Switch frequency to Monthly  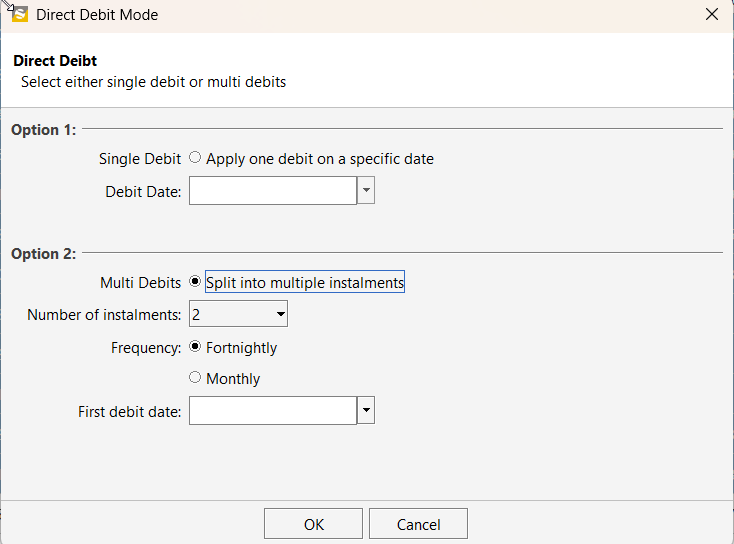[195, 379]
